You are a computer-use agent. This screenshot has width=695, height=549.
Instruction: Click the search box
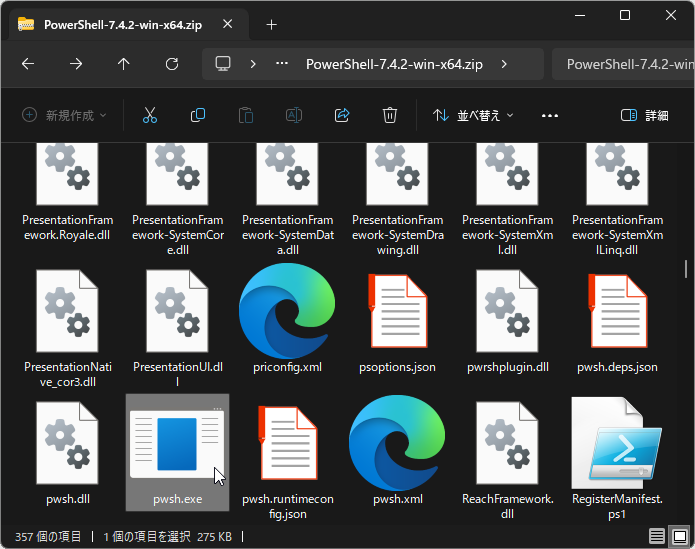click(x=624, y=64)
